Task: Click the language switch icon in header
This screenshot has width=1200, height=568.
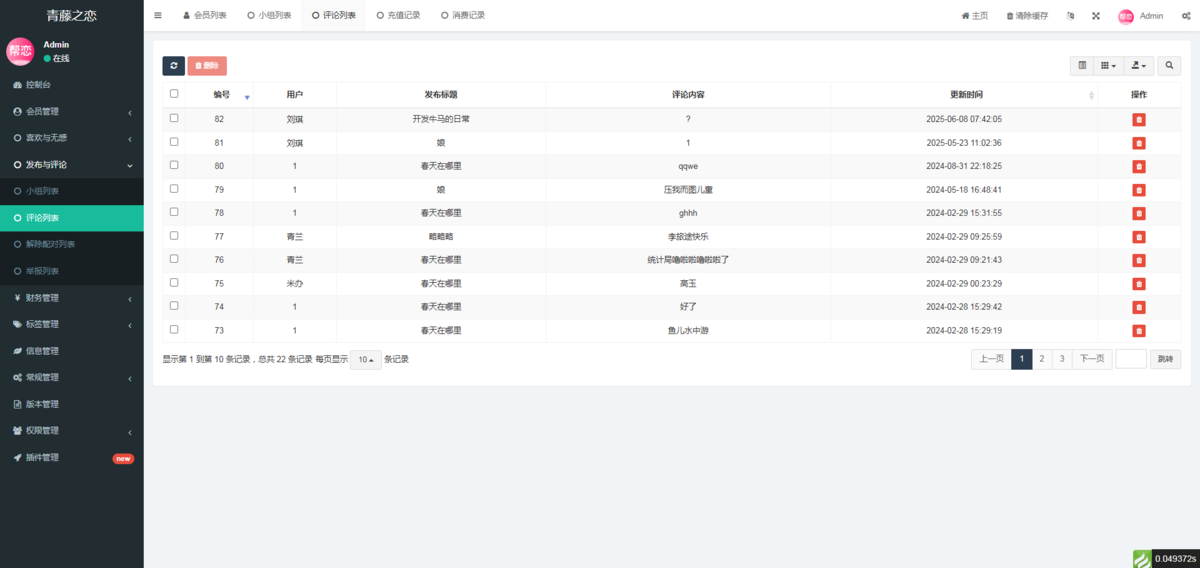Action: click(1071, 16)
